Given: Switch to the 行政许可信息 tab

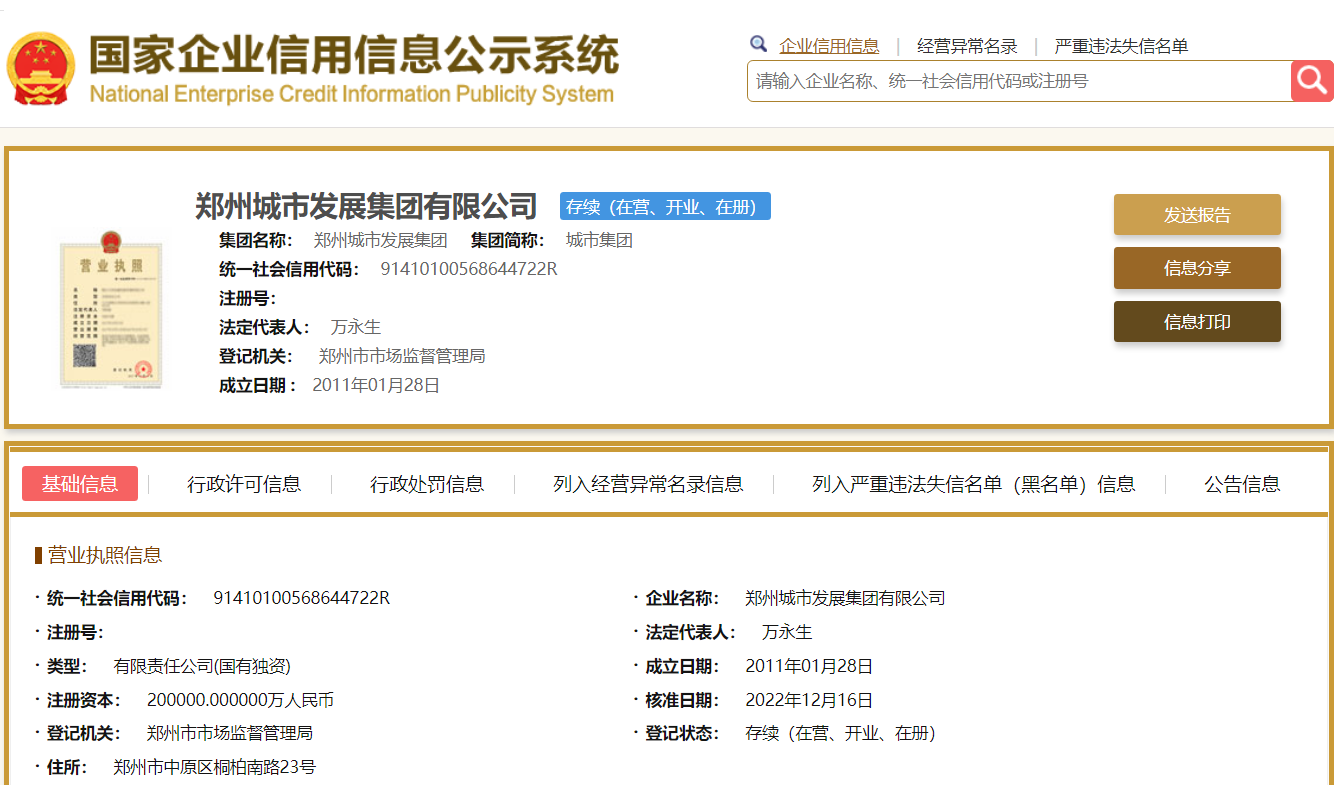Looking at the screenshot, I should pos(244,484).
